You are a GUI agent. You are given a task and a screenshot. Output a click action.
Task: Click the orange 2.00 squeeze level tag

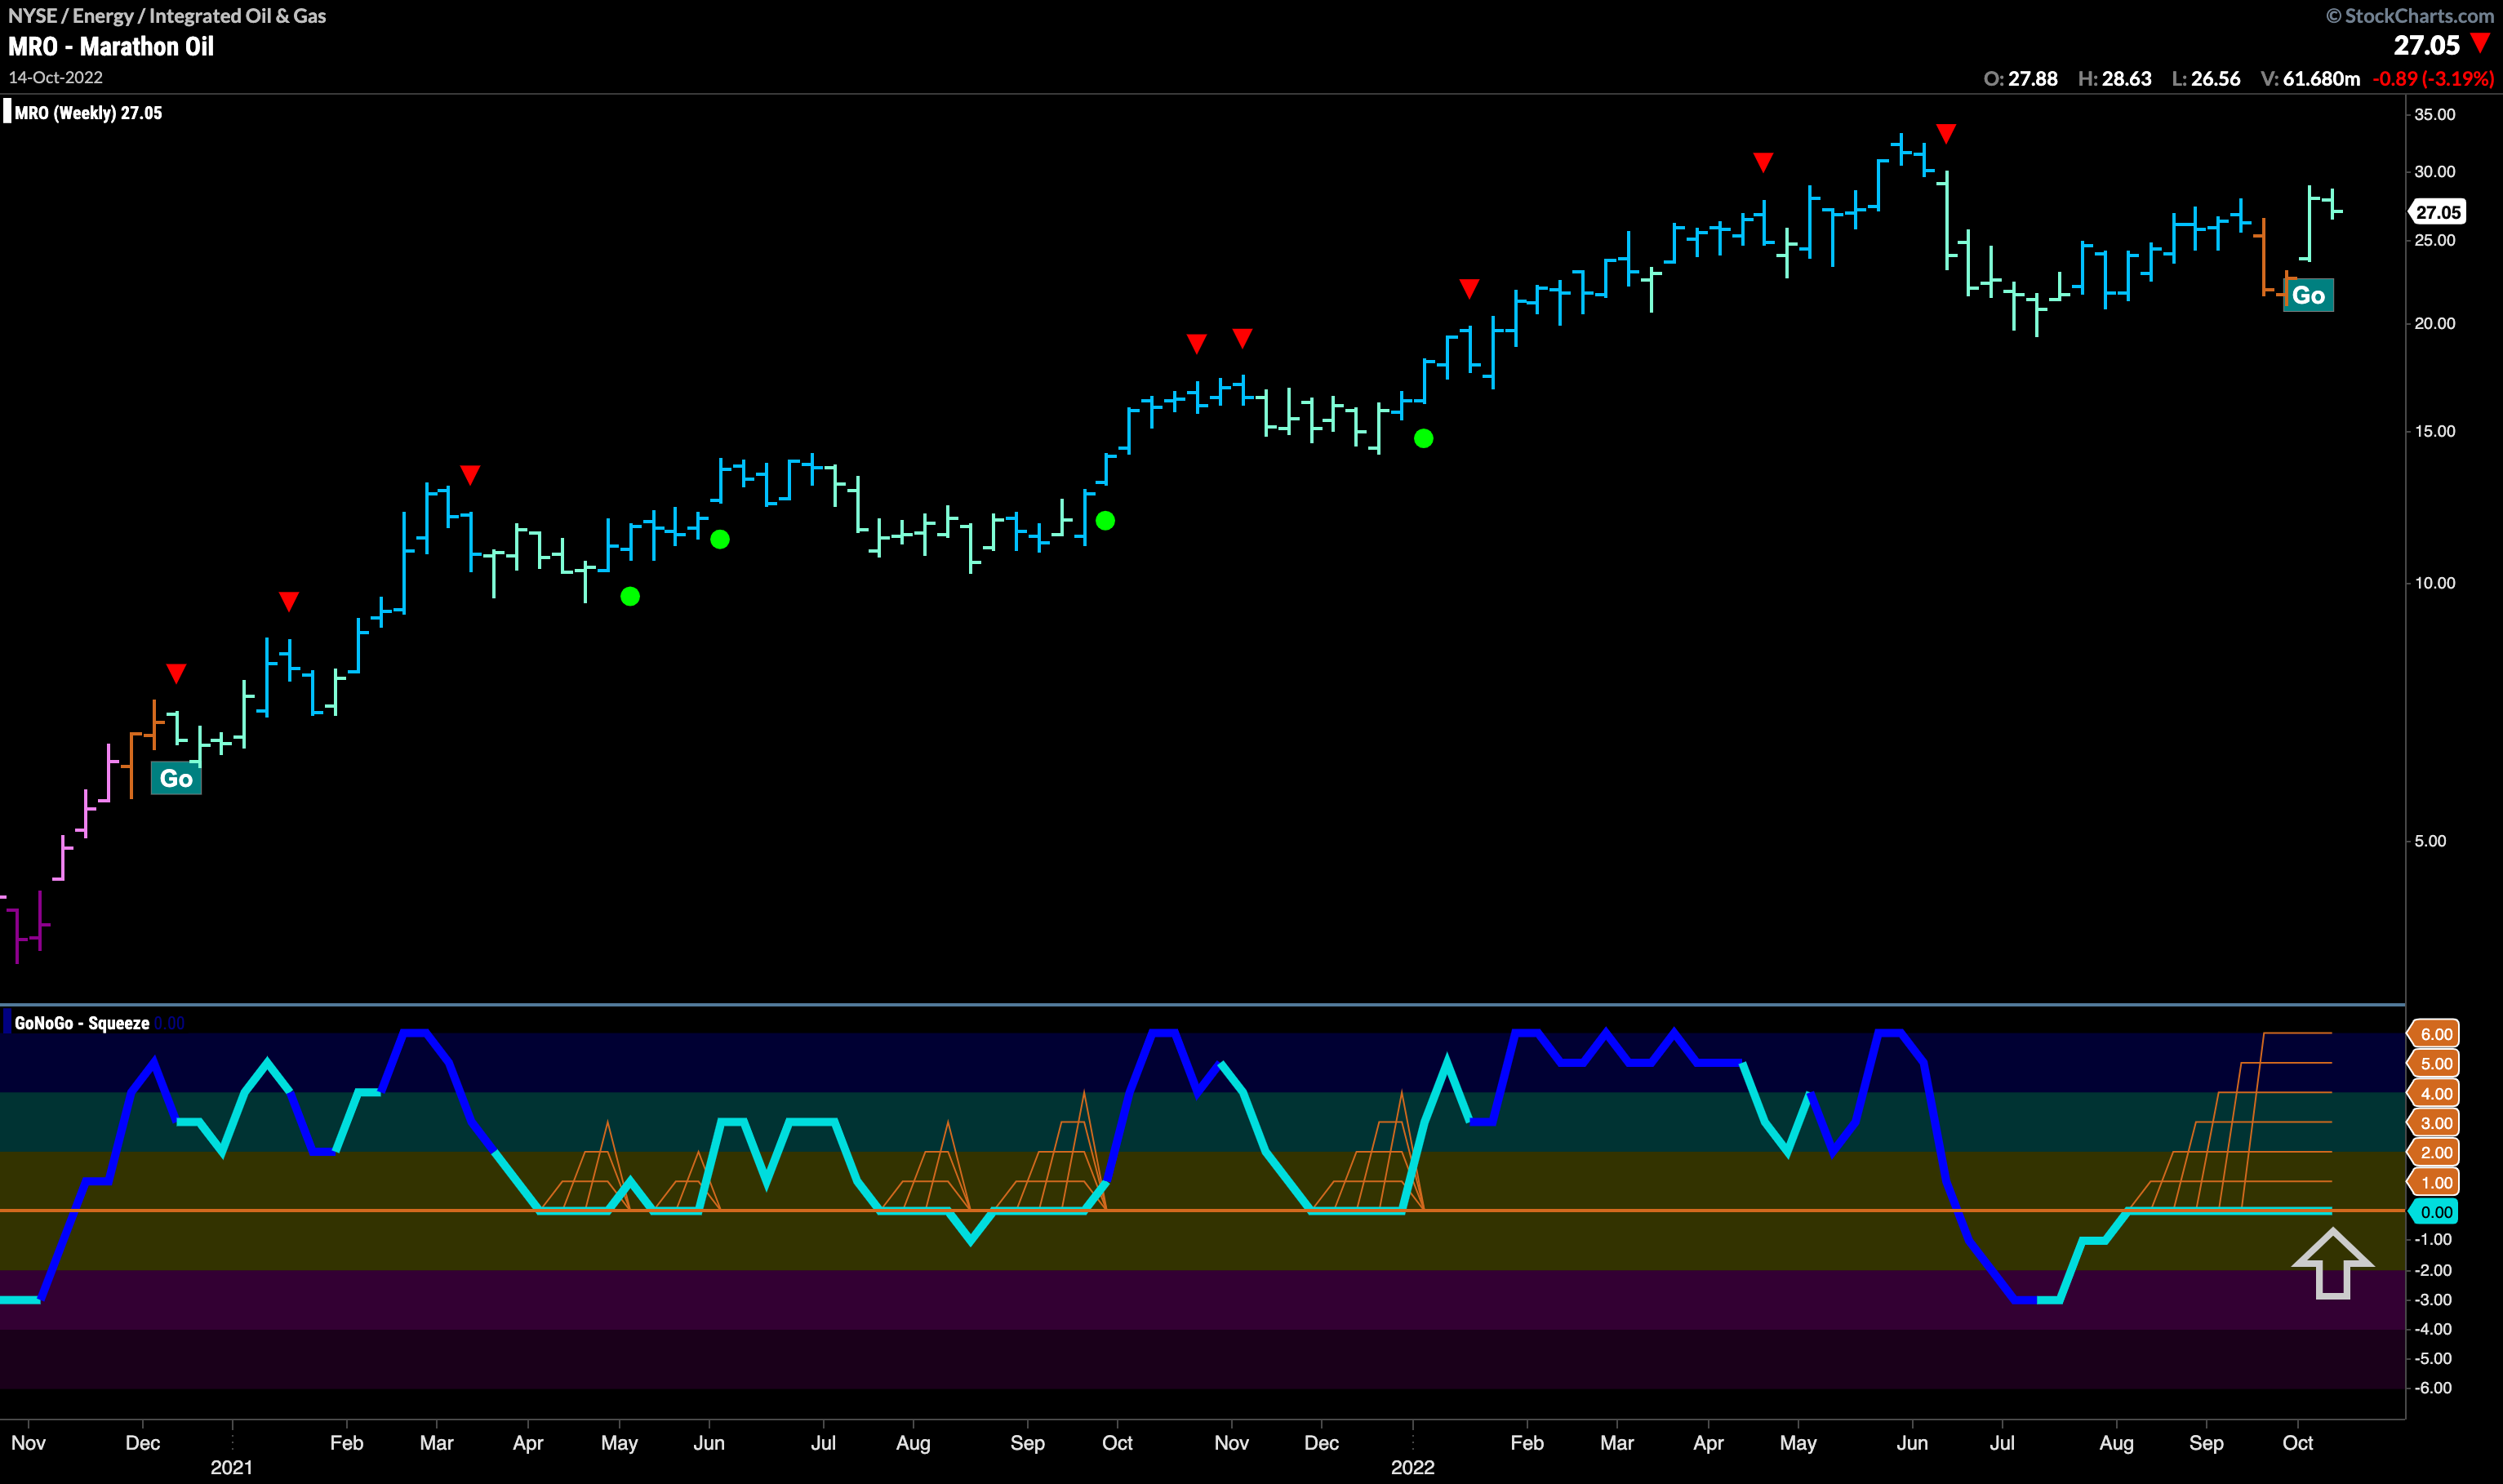pos(2433,1153)
